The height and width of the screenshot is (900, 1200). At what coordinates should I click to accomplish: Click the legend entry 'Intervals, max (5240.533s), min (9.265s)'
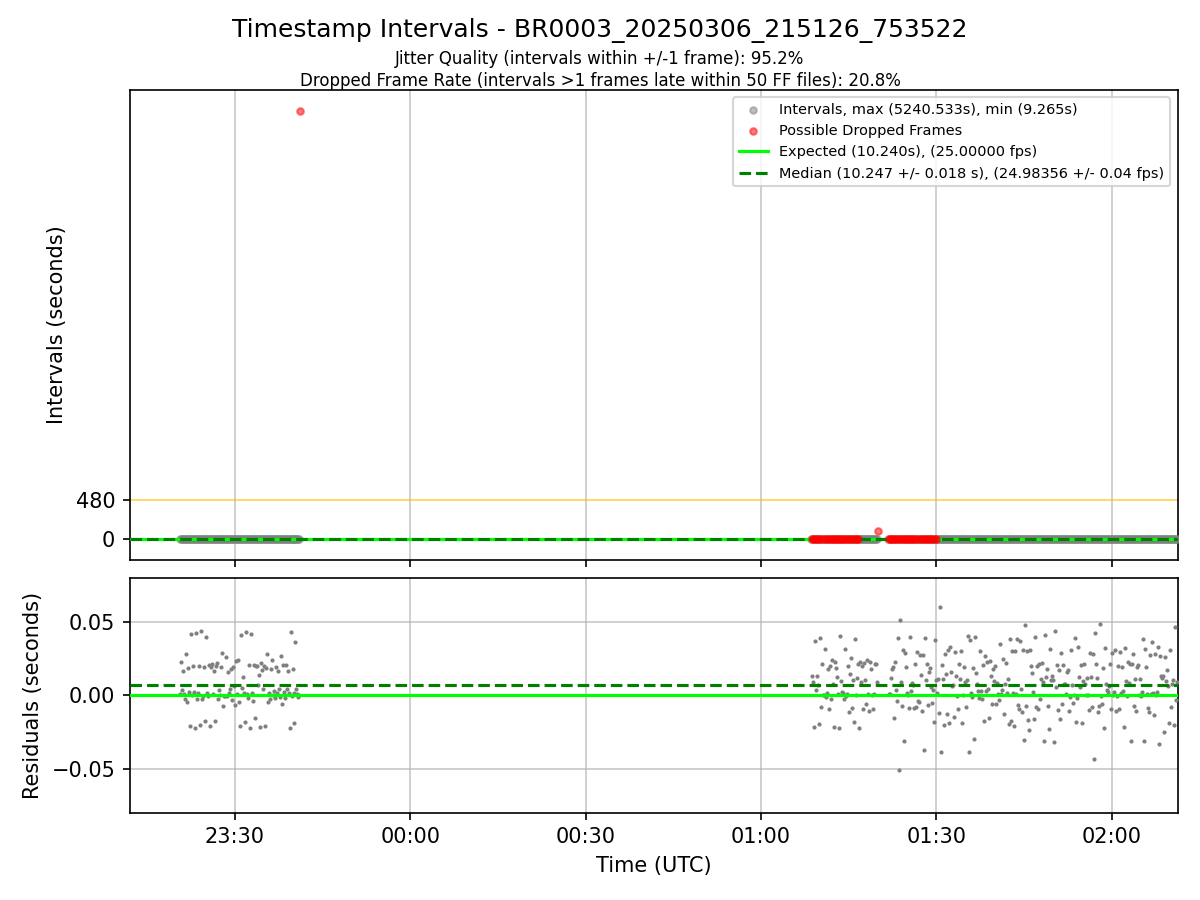[928, 109]
